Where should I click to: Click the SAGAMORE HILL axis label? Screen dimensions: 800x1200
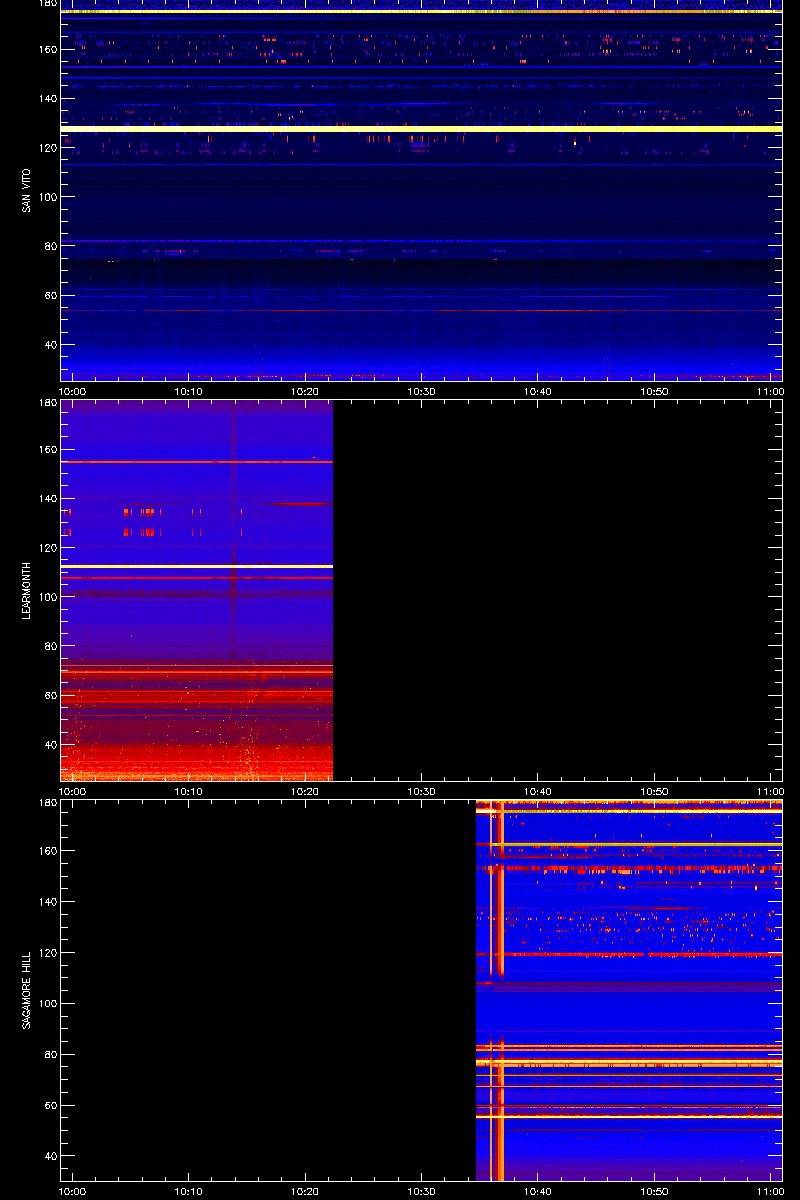tap(26, 990)
